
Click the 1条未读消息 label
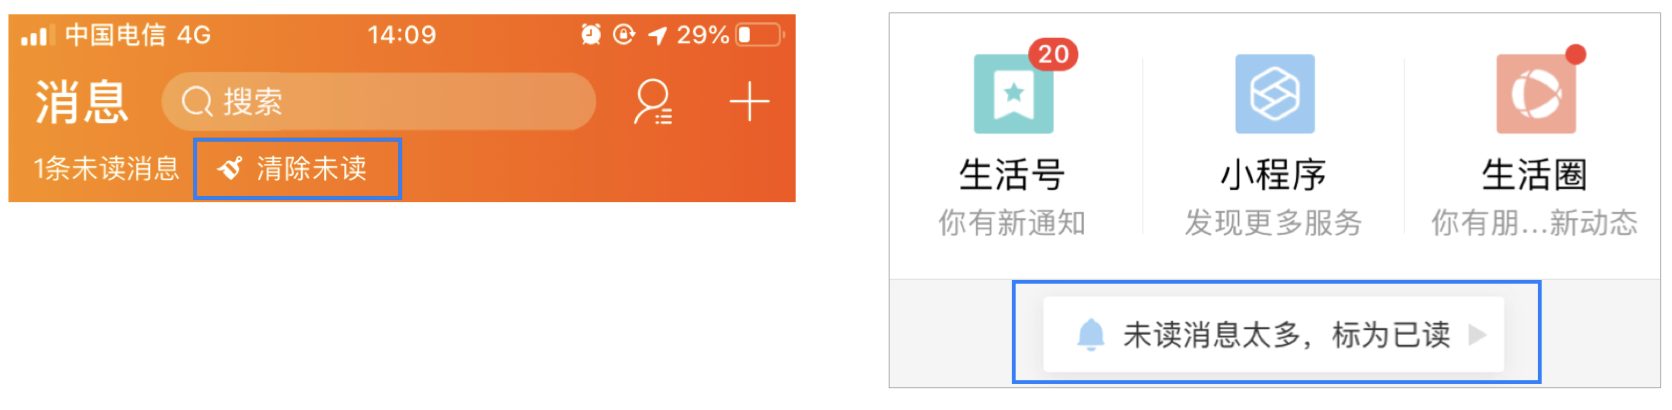(106, 168)
